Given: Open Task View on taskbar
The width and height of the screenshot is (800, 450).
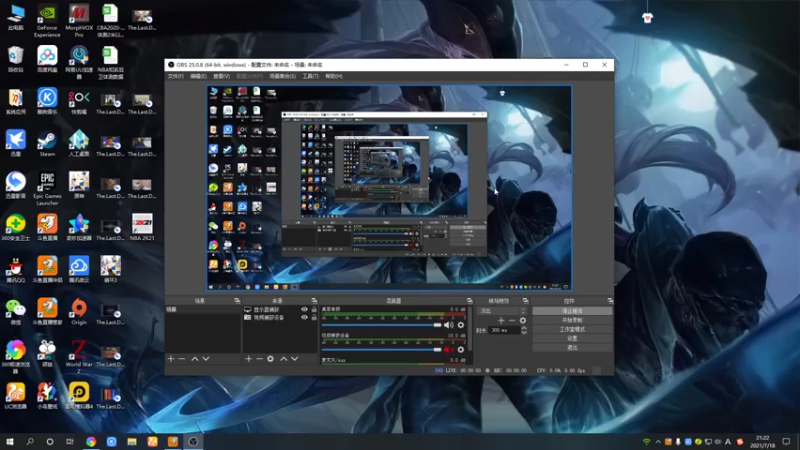Looking at the screenshot, I should coord(70,441).
